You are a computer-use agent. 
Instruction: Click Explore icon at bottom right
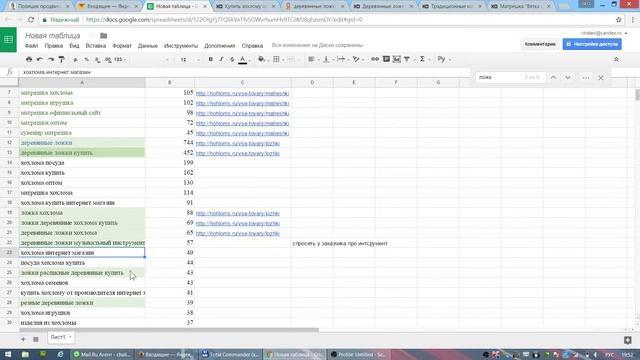click(628, 340)
